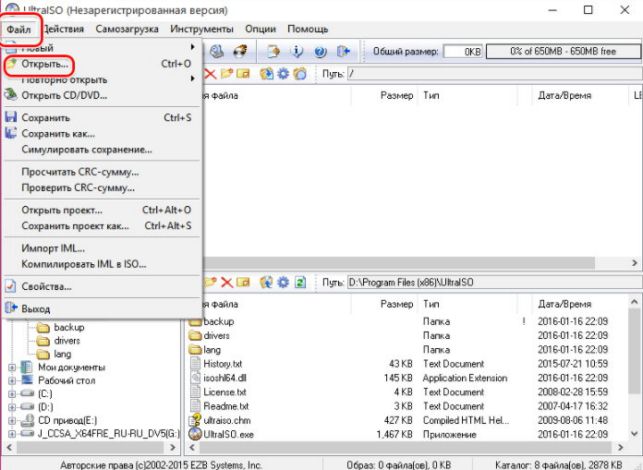Click the gear icon in upper image toolbar
643x470 pixels.
pyautogui.click(x=283, y=74)
